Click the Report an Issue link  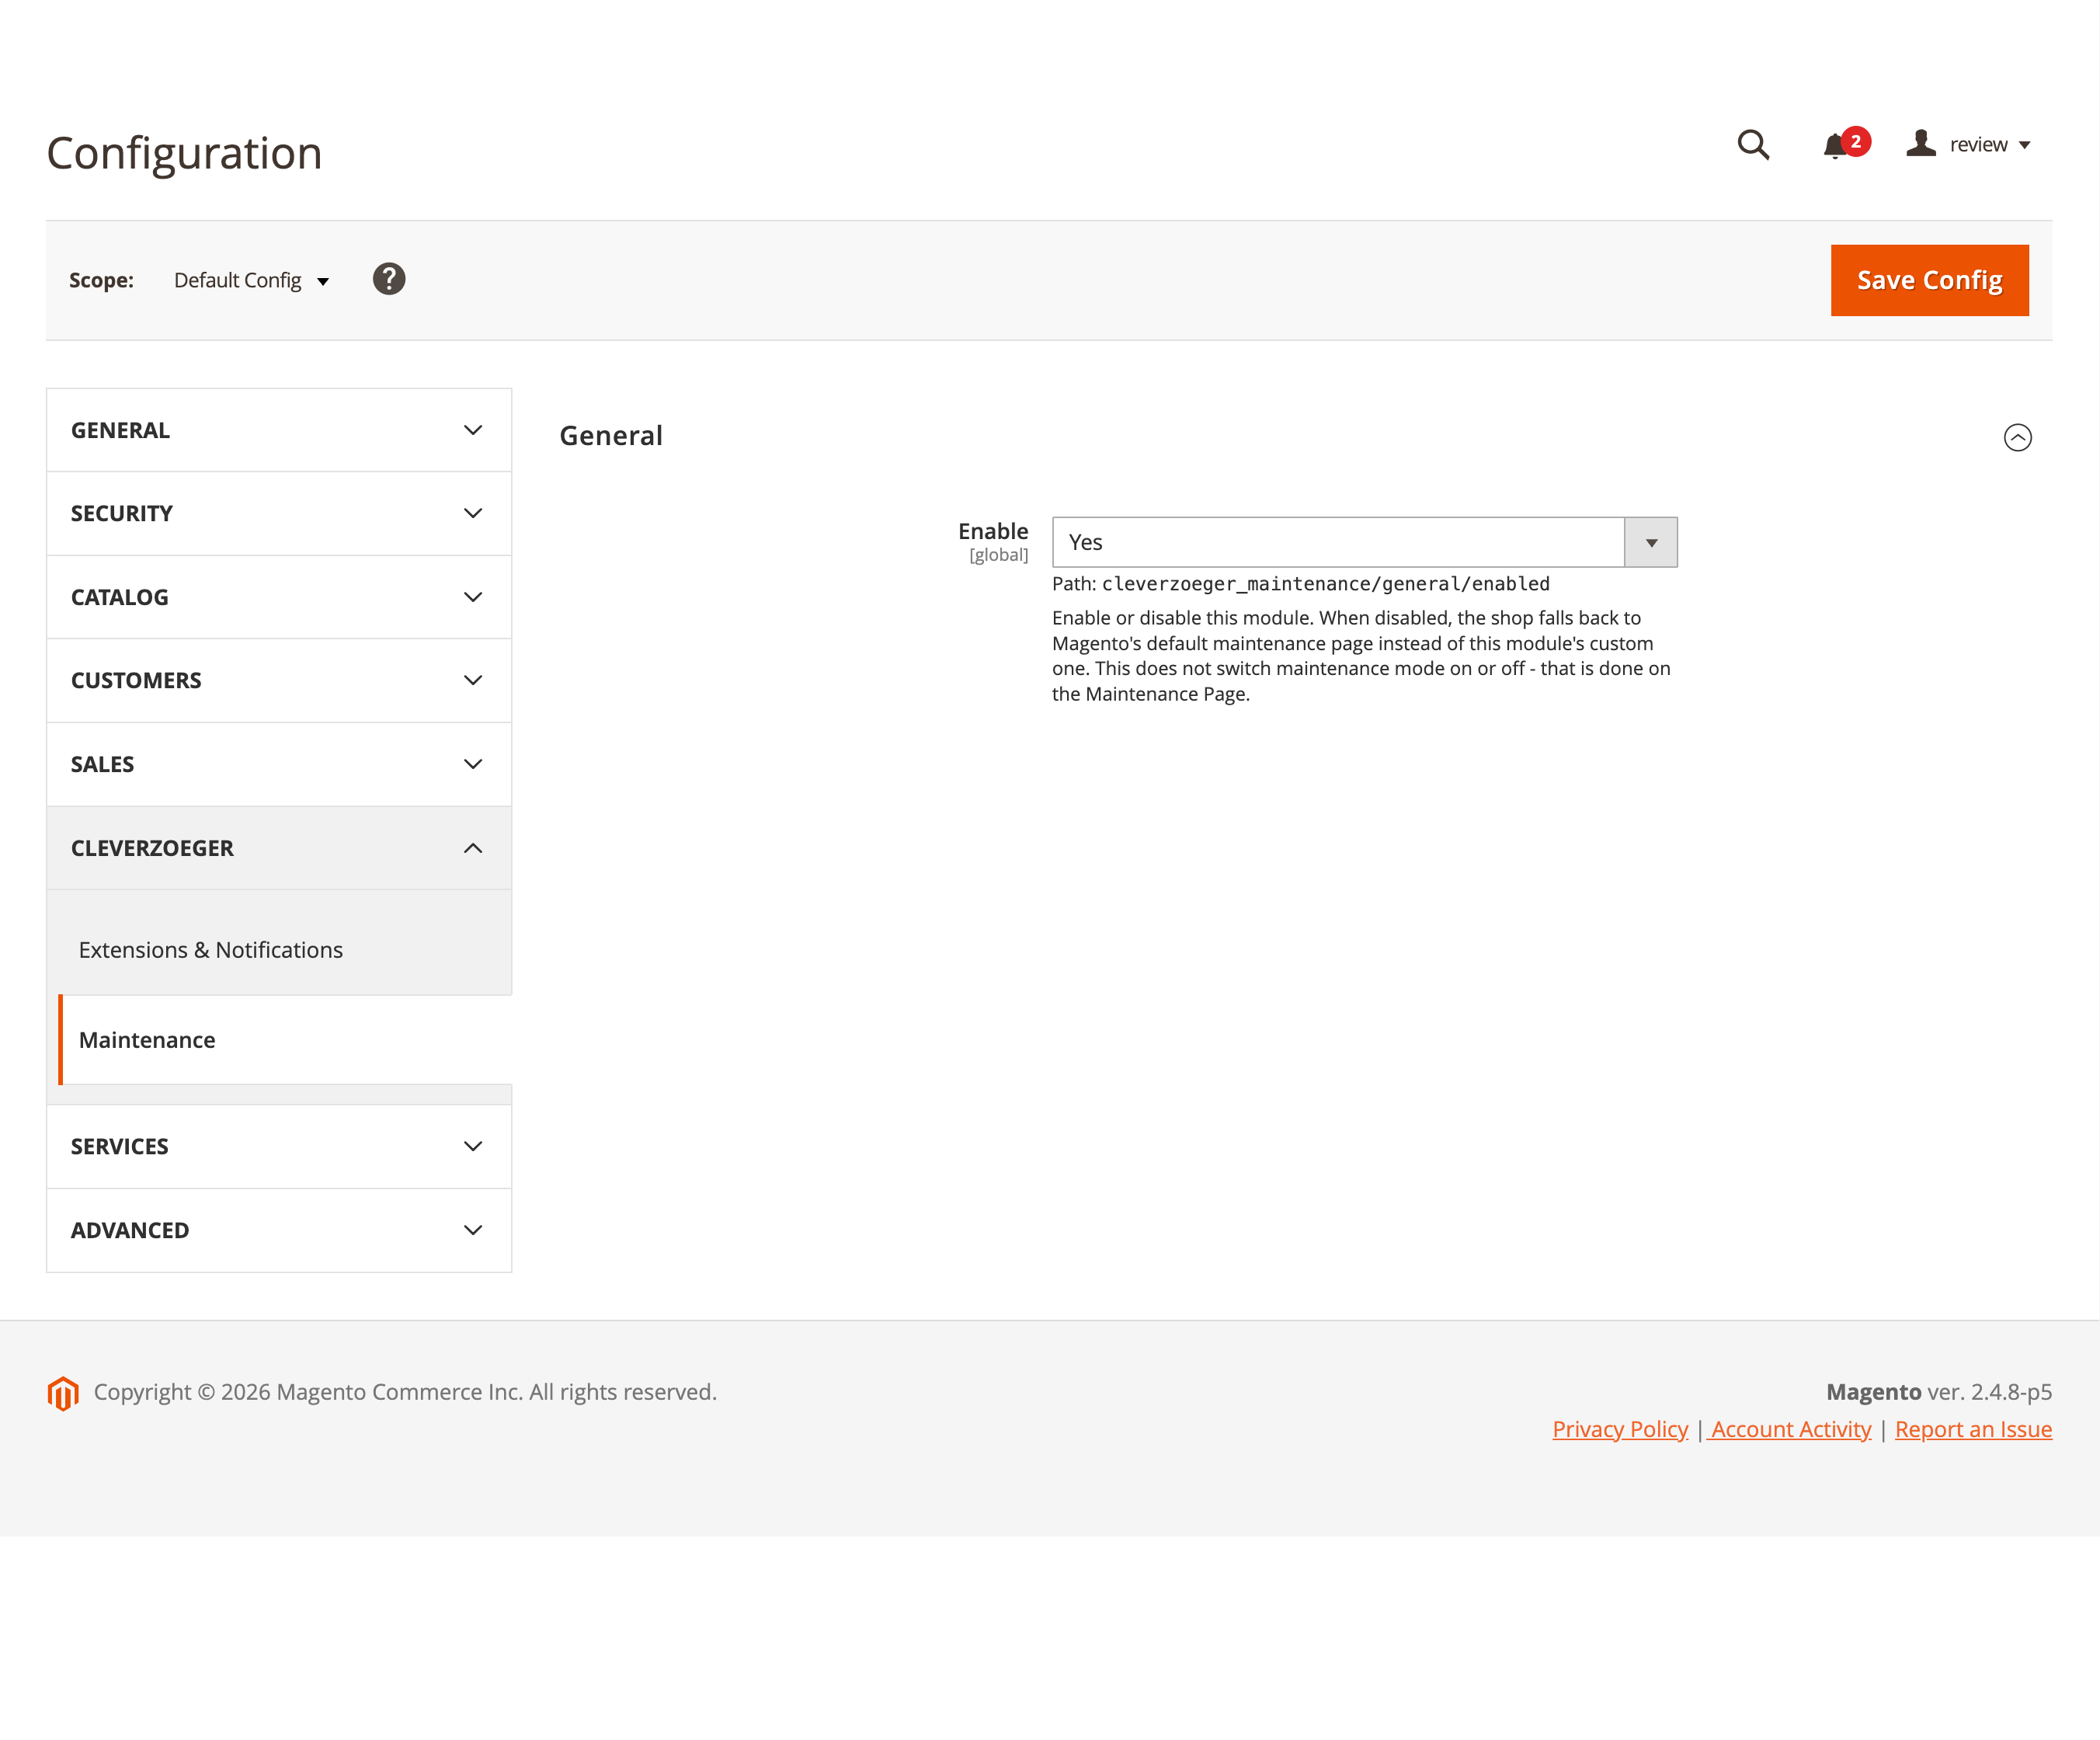coord(1973,1429)
